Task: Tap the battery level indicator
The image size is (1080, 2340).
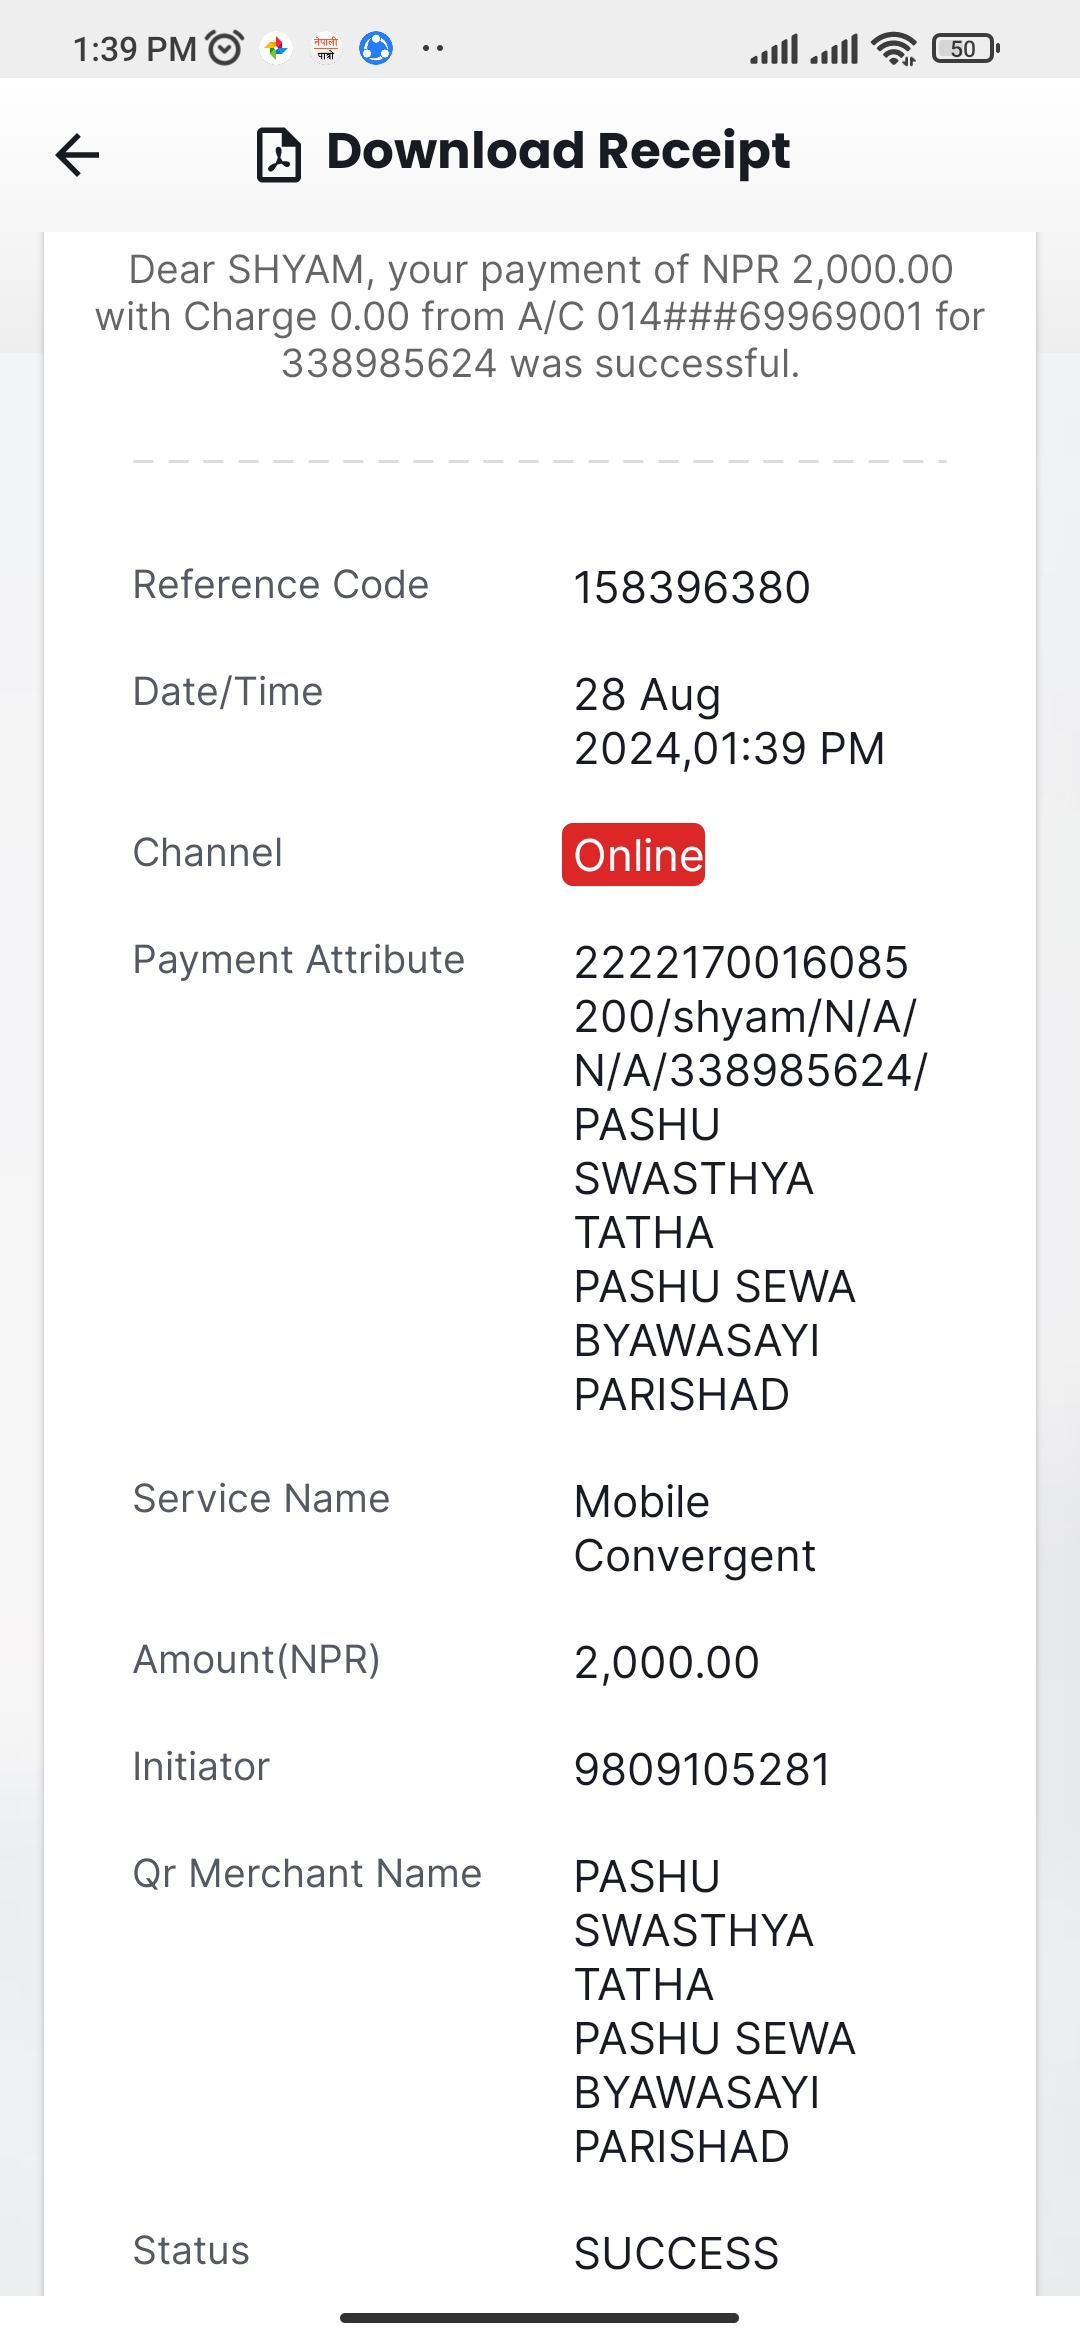Action: tap(965, 48)
